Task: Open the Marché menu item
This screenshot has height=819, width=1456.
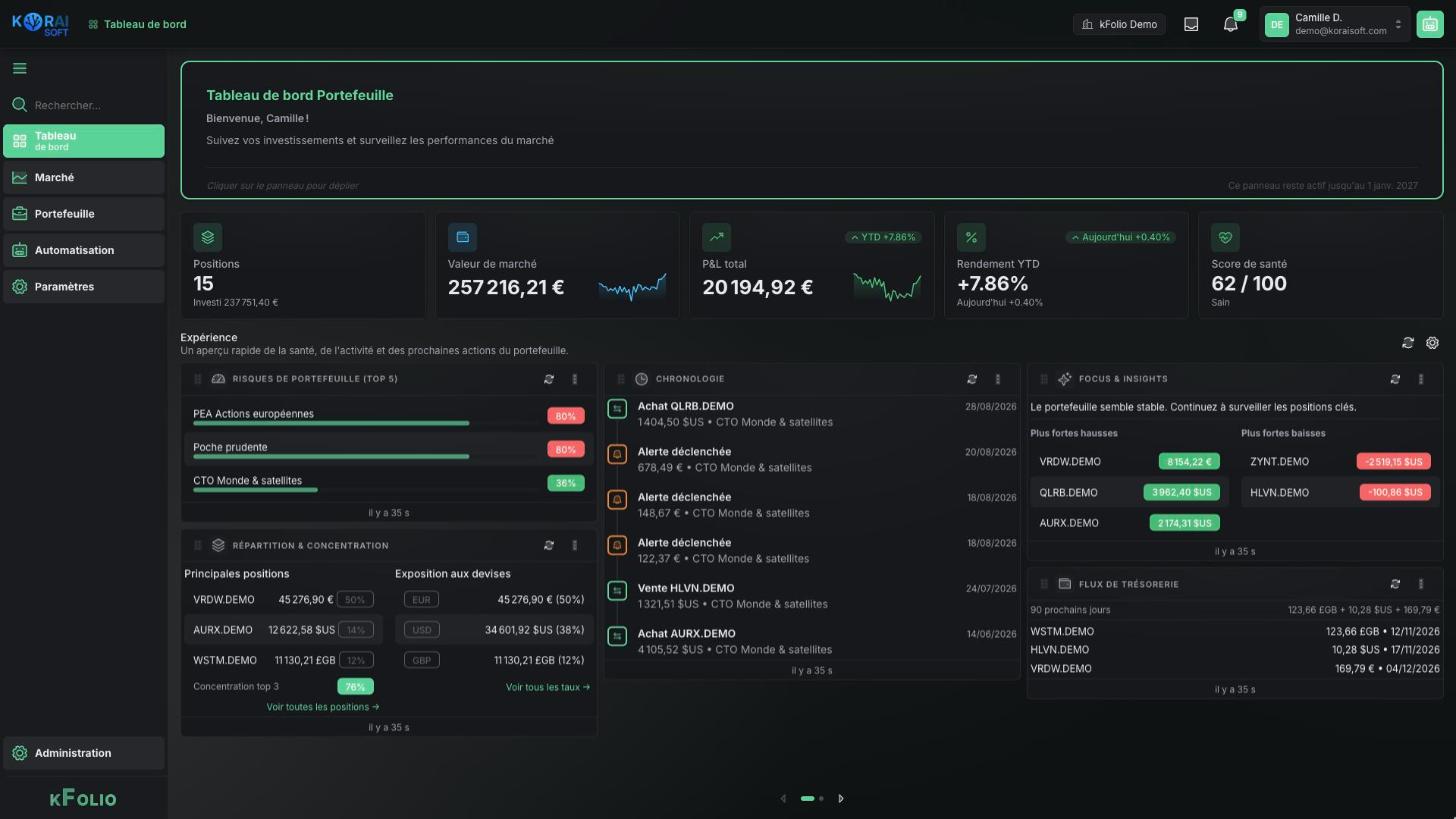Action: (84, 177)
